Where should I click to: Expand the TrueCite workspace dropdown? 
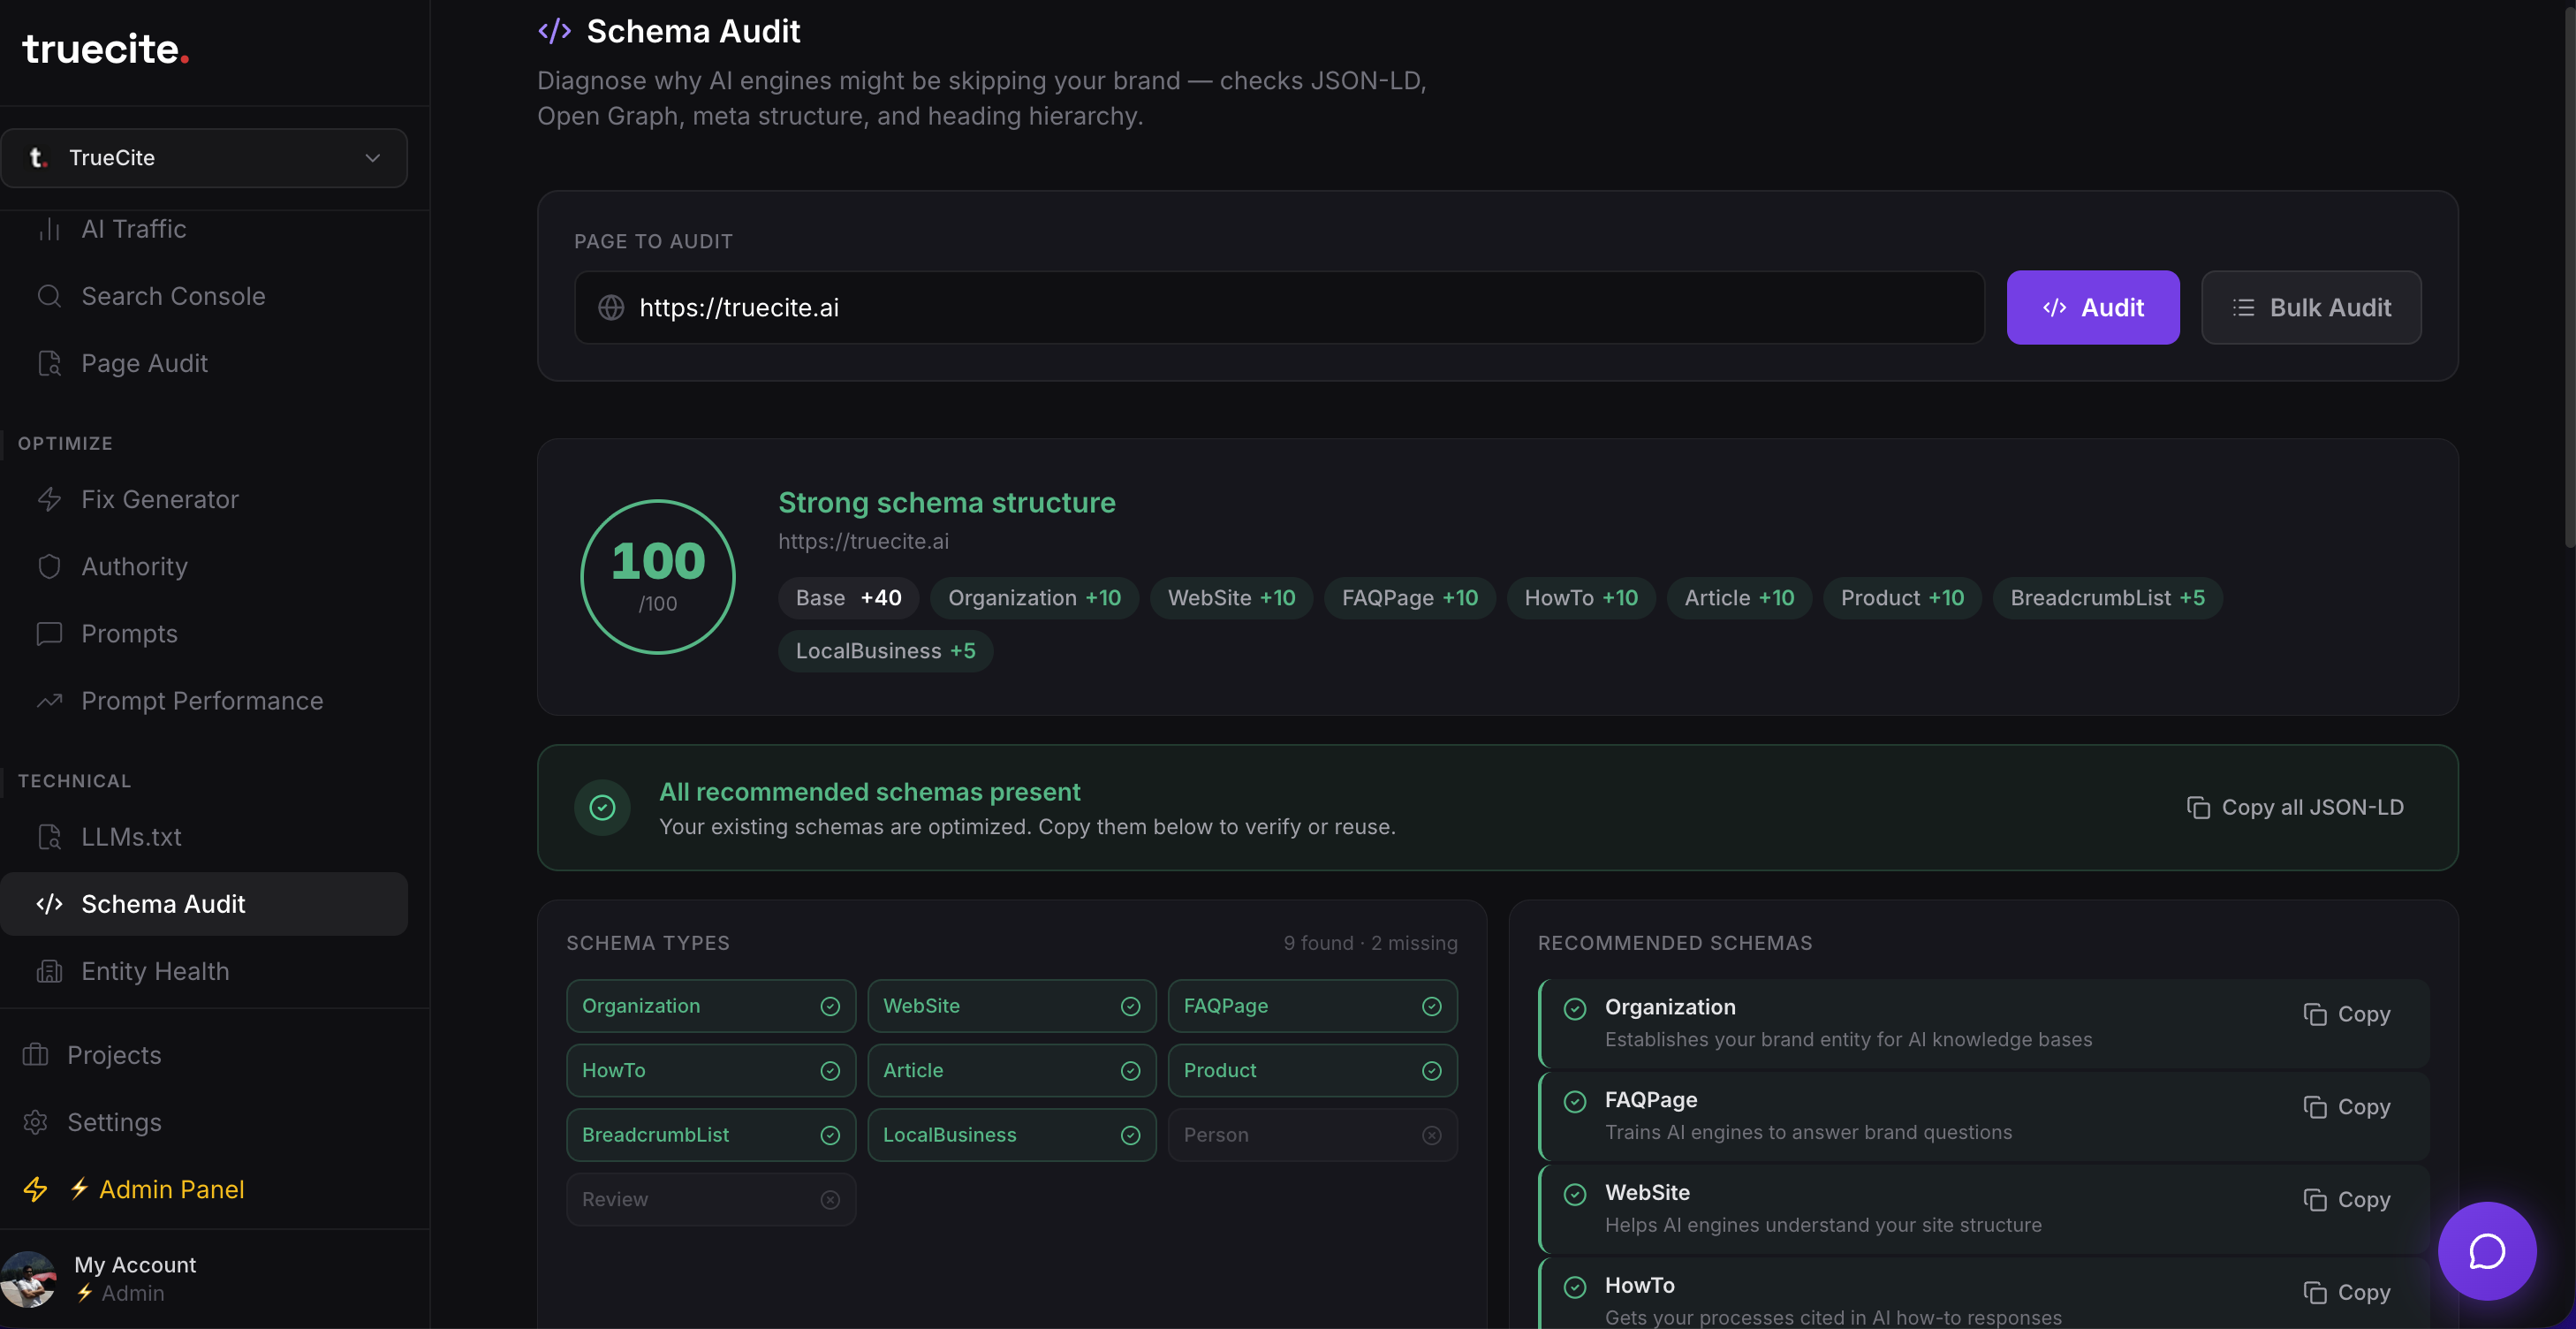pyautogui.click(x=204, y=158)
